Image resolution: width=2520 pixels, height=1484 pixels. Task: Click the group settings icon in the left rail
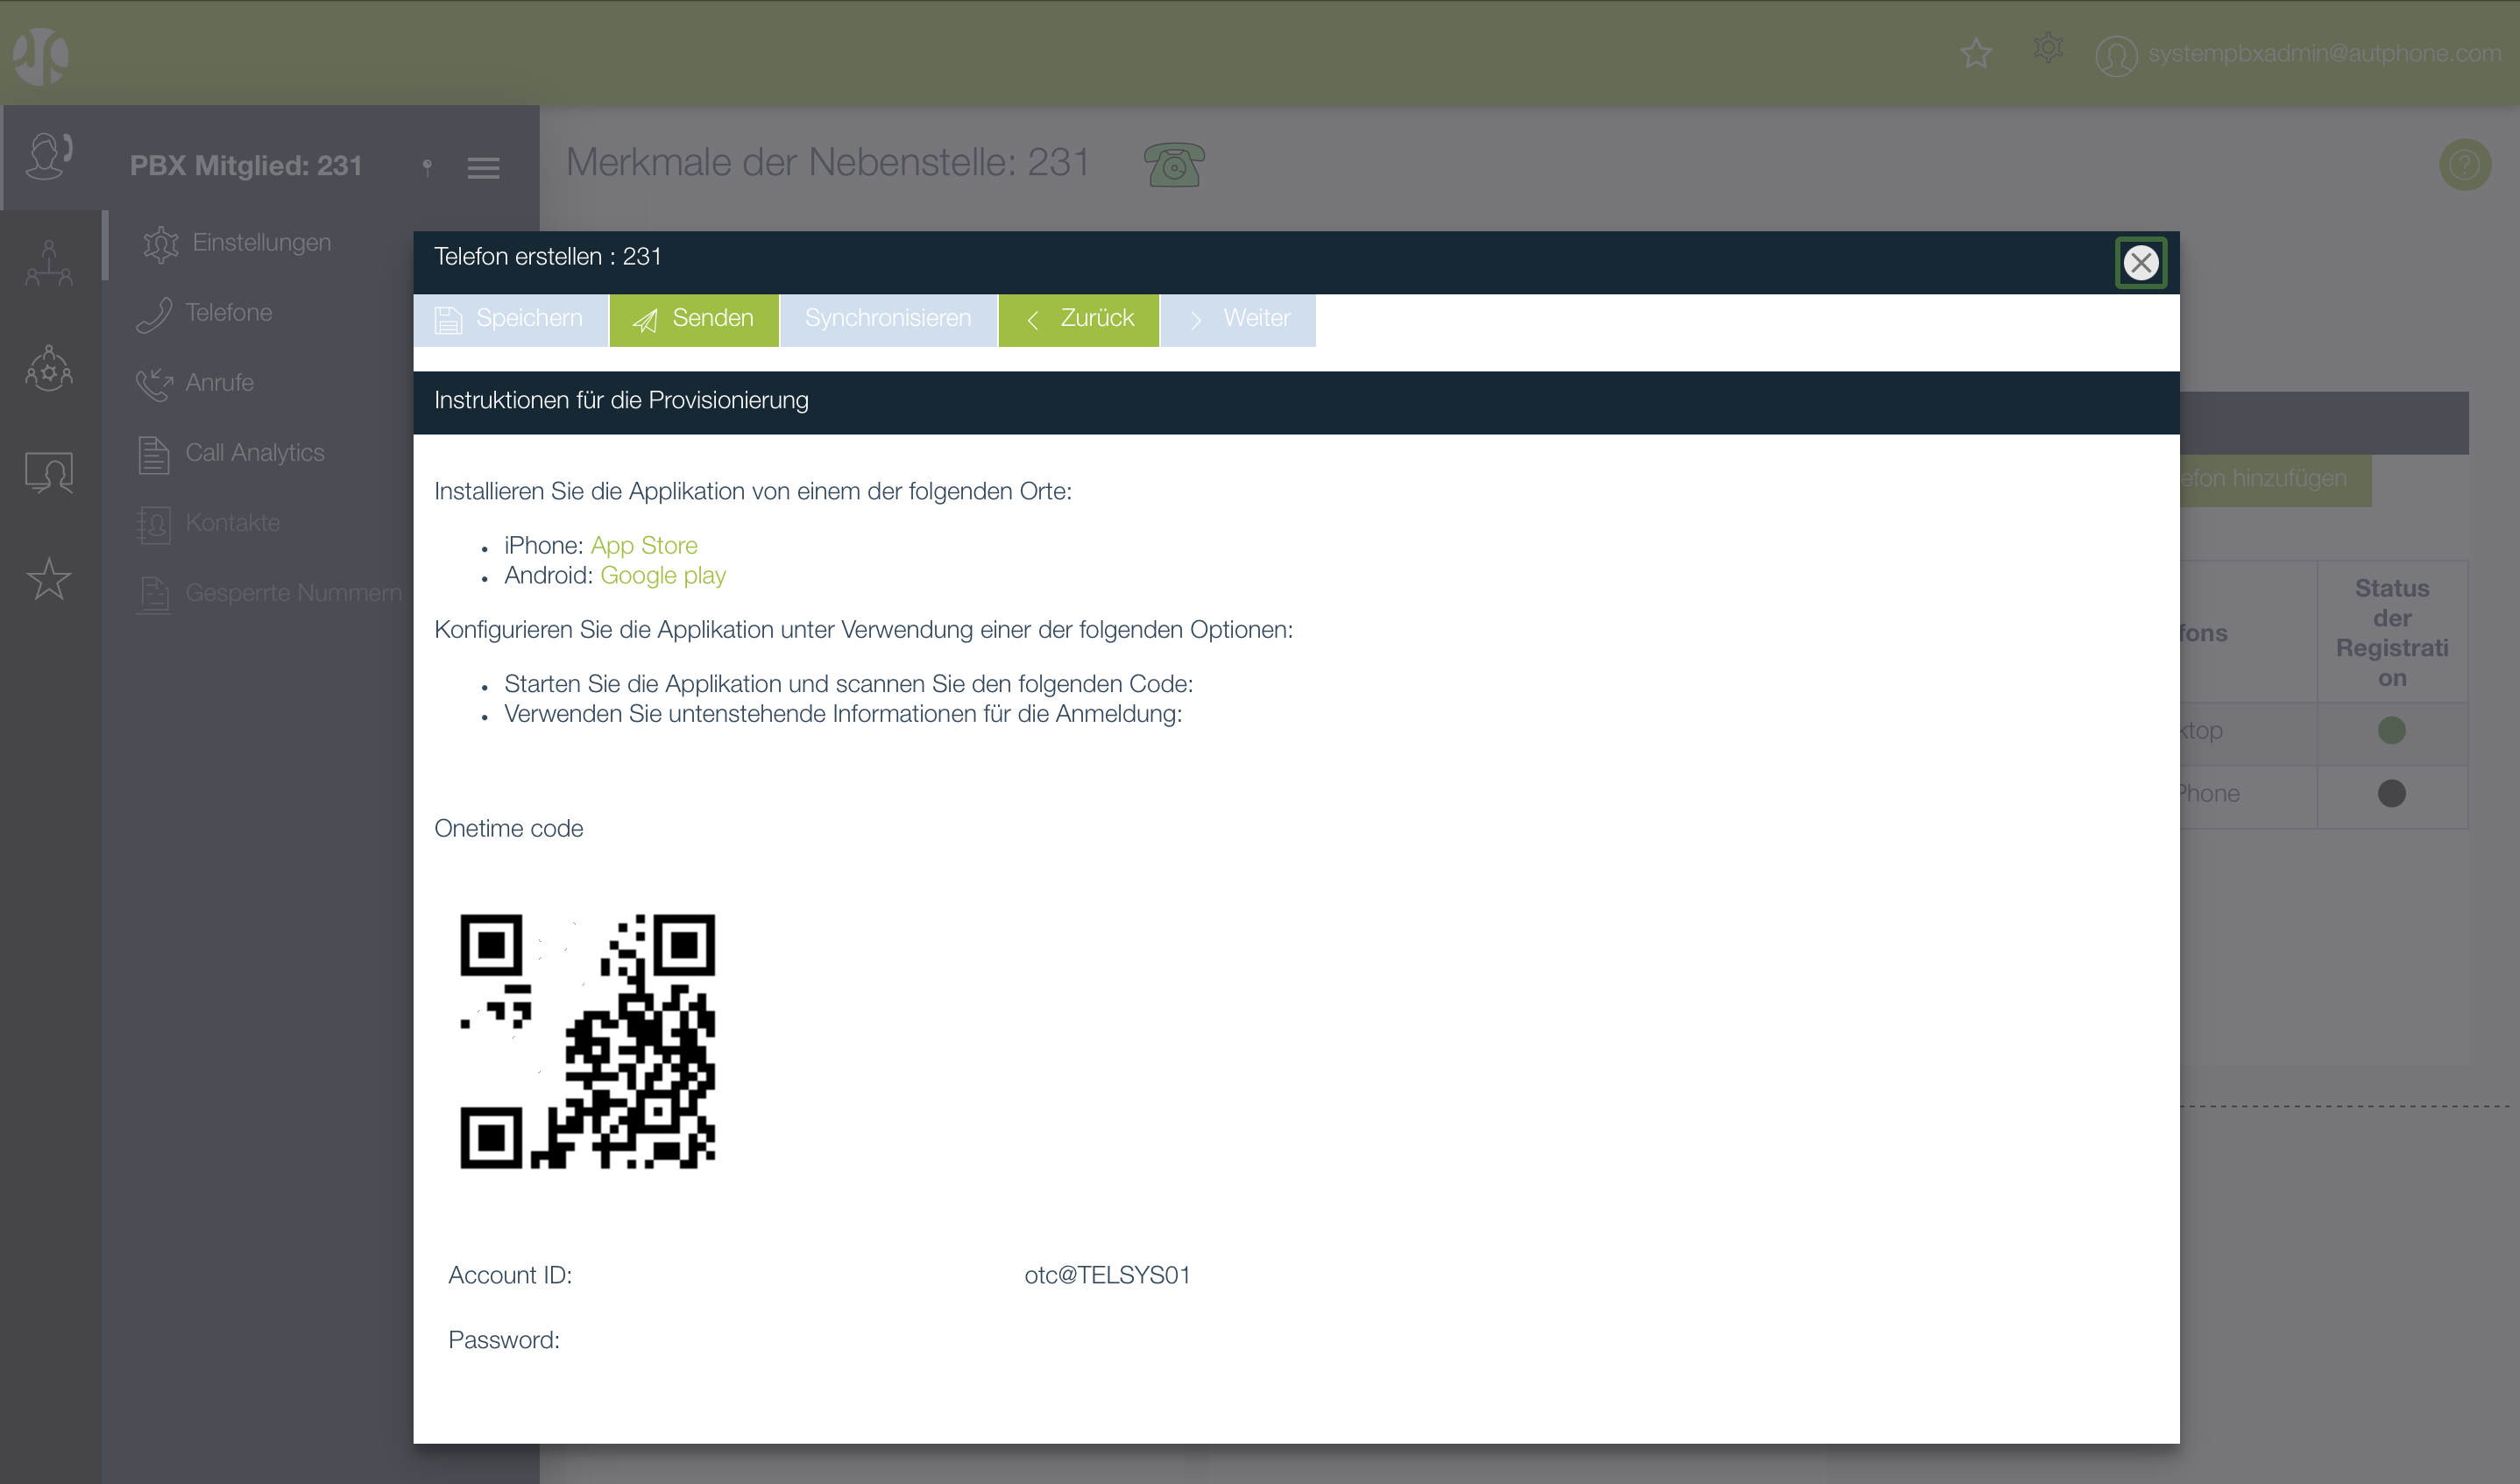pyautogui.click(x=49, y=369)
